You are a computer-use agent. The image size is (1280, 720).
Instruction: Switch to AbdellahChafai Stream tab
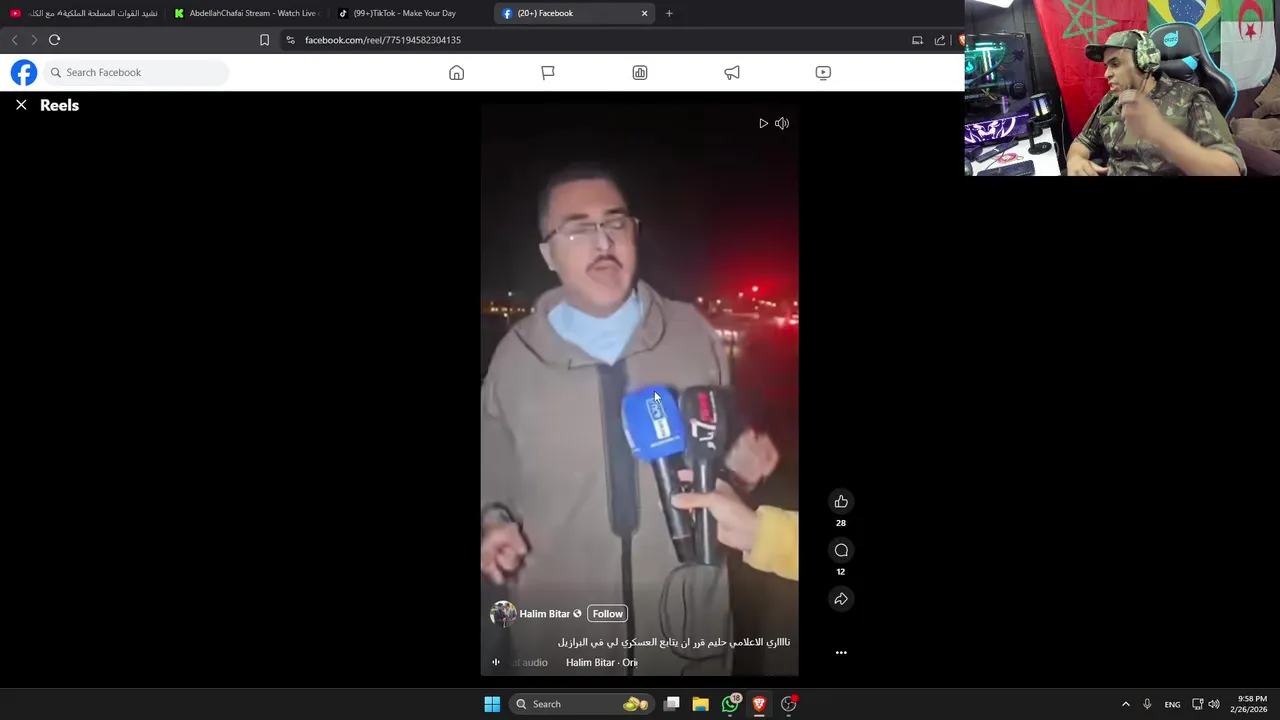tap(245, 13)
